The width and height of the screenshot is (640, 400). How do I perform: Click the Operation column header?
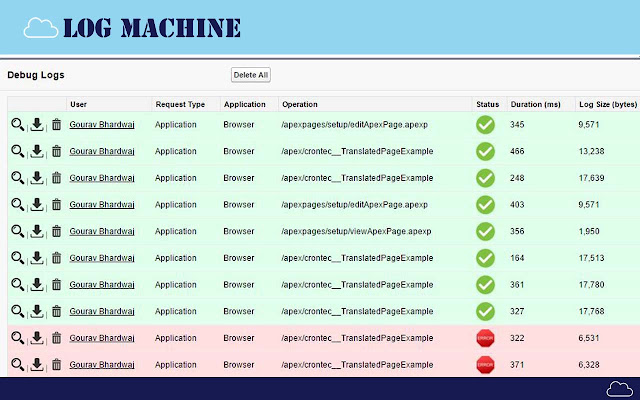pyautogui.click(x=300, y=104)
